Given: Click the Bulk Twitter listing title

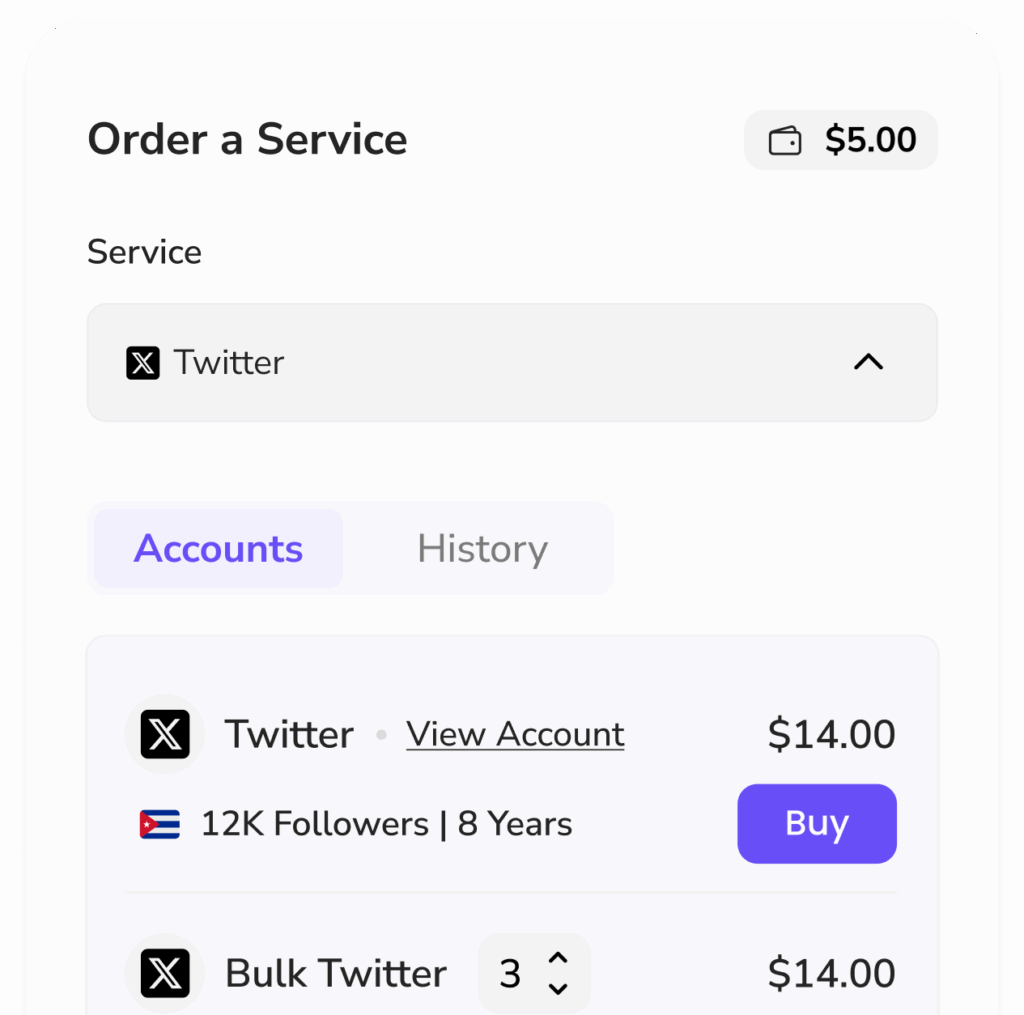Looking at the screenshot, I should [x=336, y=973].
